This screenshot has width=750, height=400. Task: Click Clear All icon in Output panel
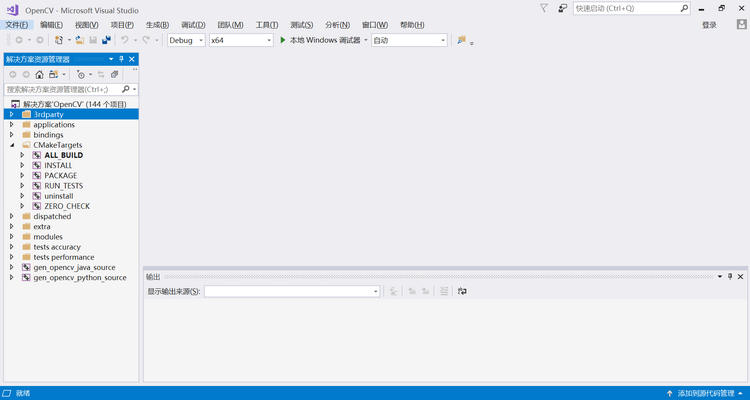[444, 291]
